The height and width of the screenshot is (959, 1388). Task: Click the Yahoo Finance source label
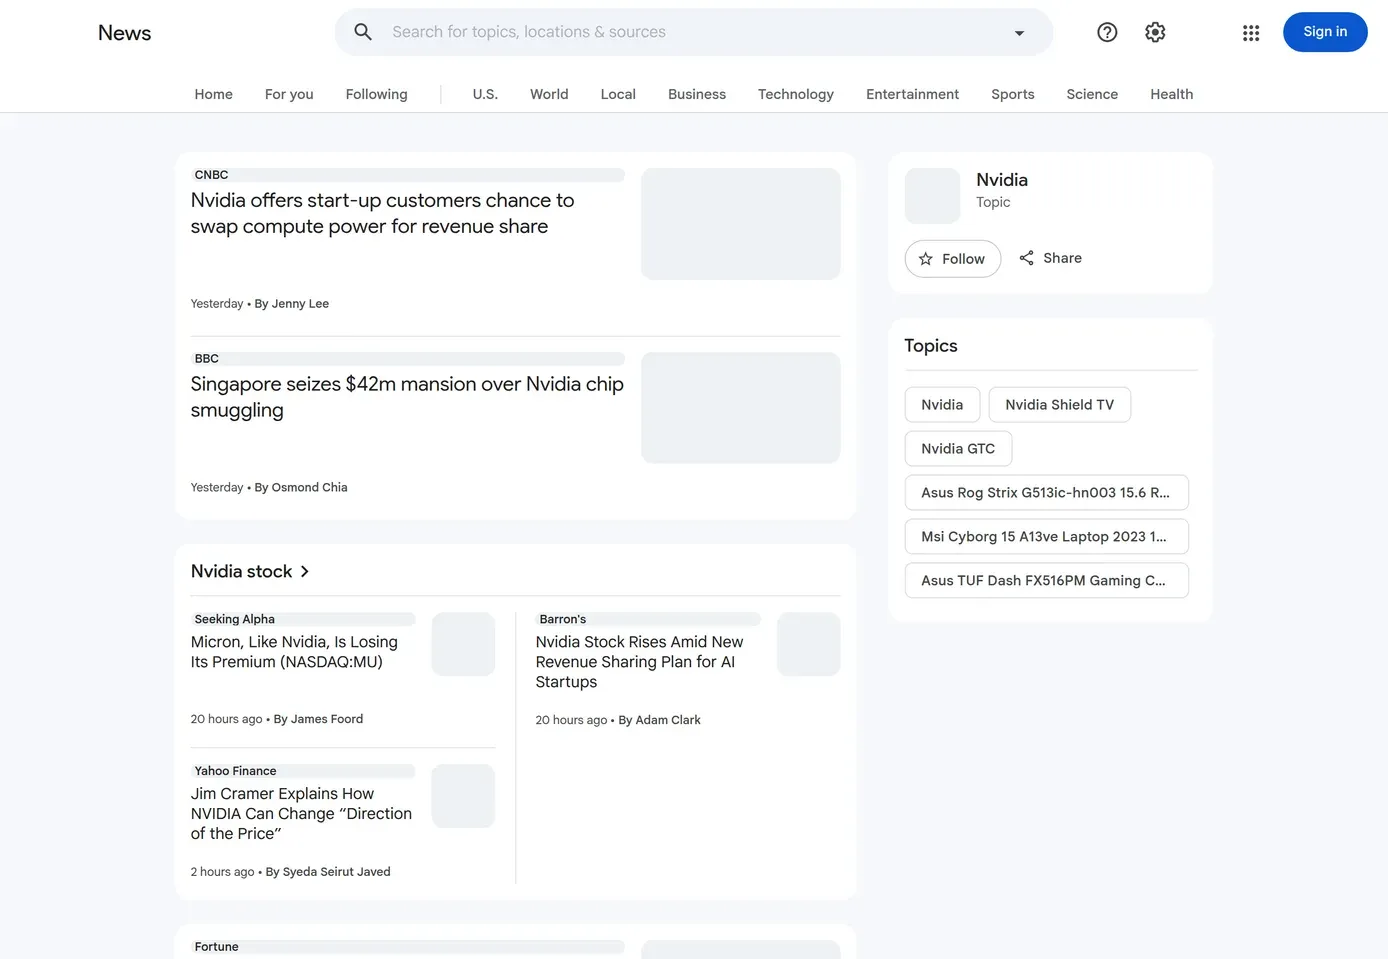pyautogui.click(x=235, y=771)
